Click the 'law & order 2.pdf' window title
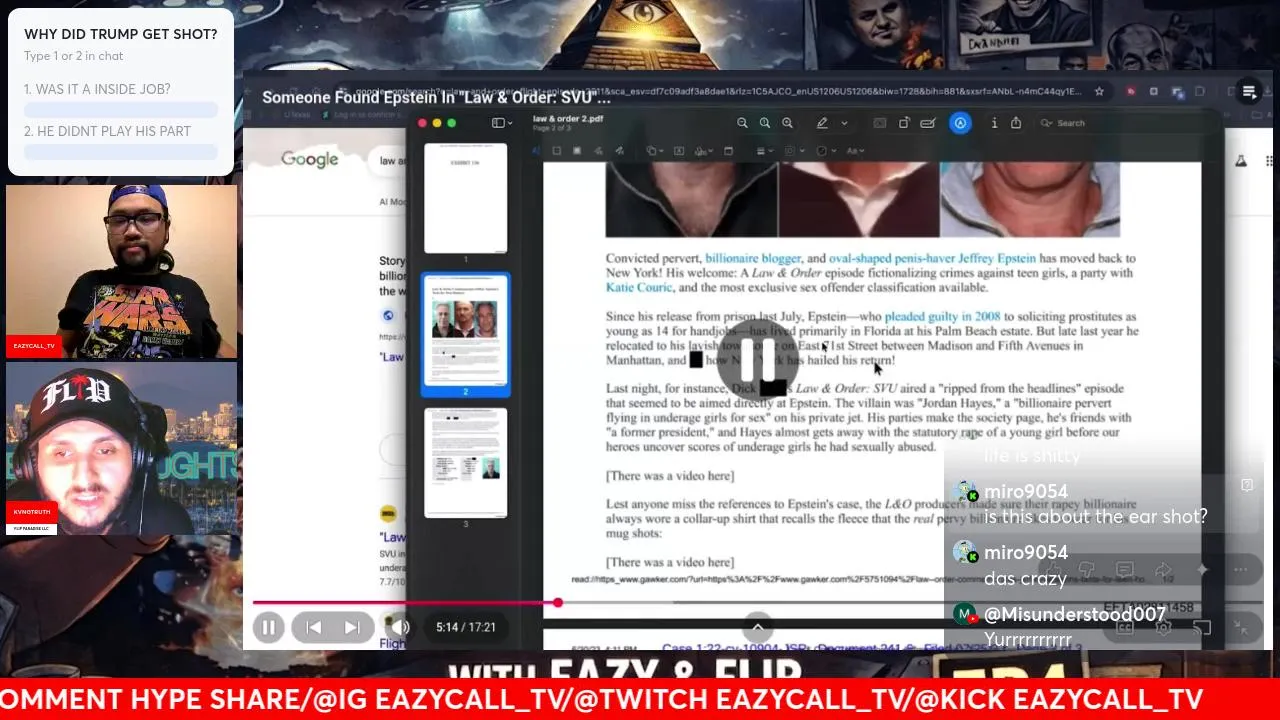Image resolution: width=1280 pixels, height=720 pixels. click(x=568, y=118)
